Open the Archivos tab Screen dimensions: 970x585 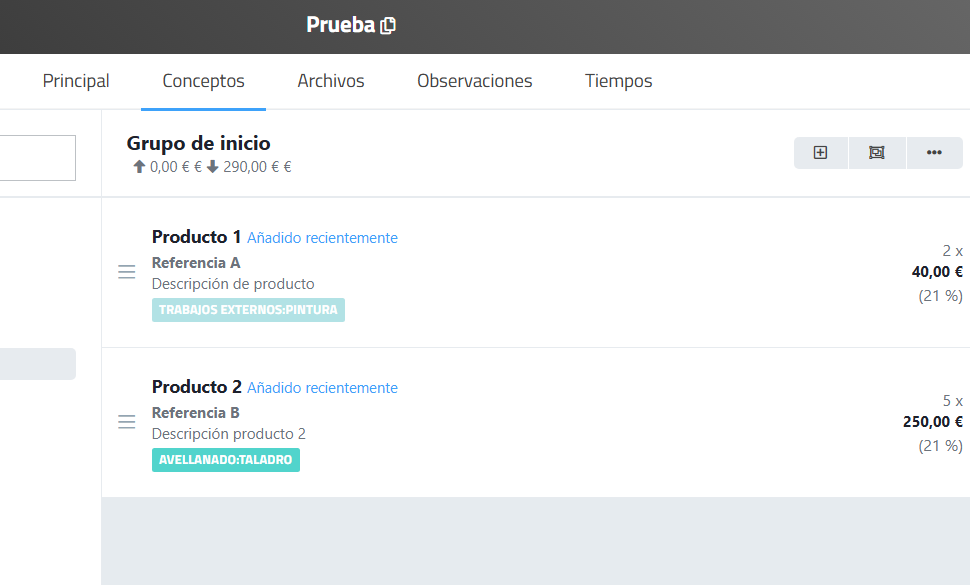[x=331, y=81]
